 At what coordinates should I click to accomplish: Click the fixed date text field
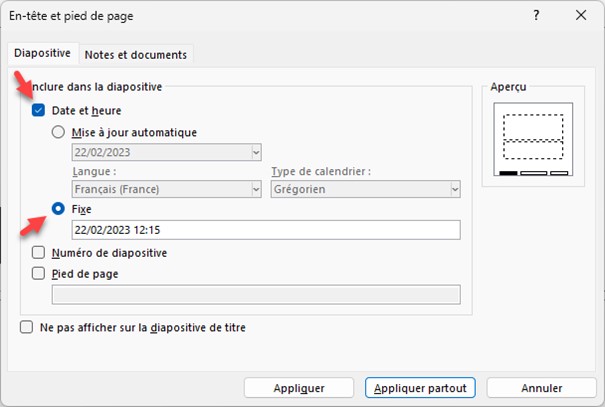coord(265,231)
